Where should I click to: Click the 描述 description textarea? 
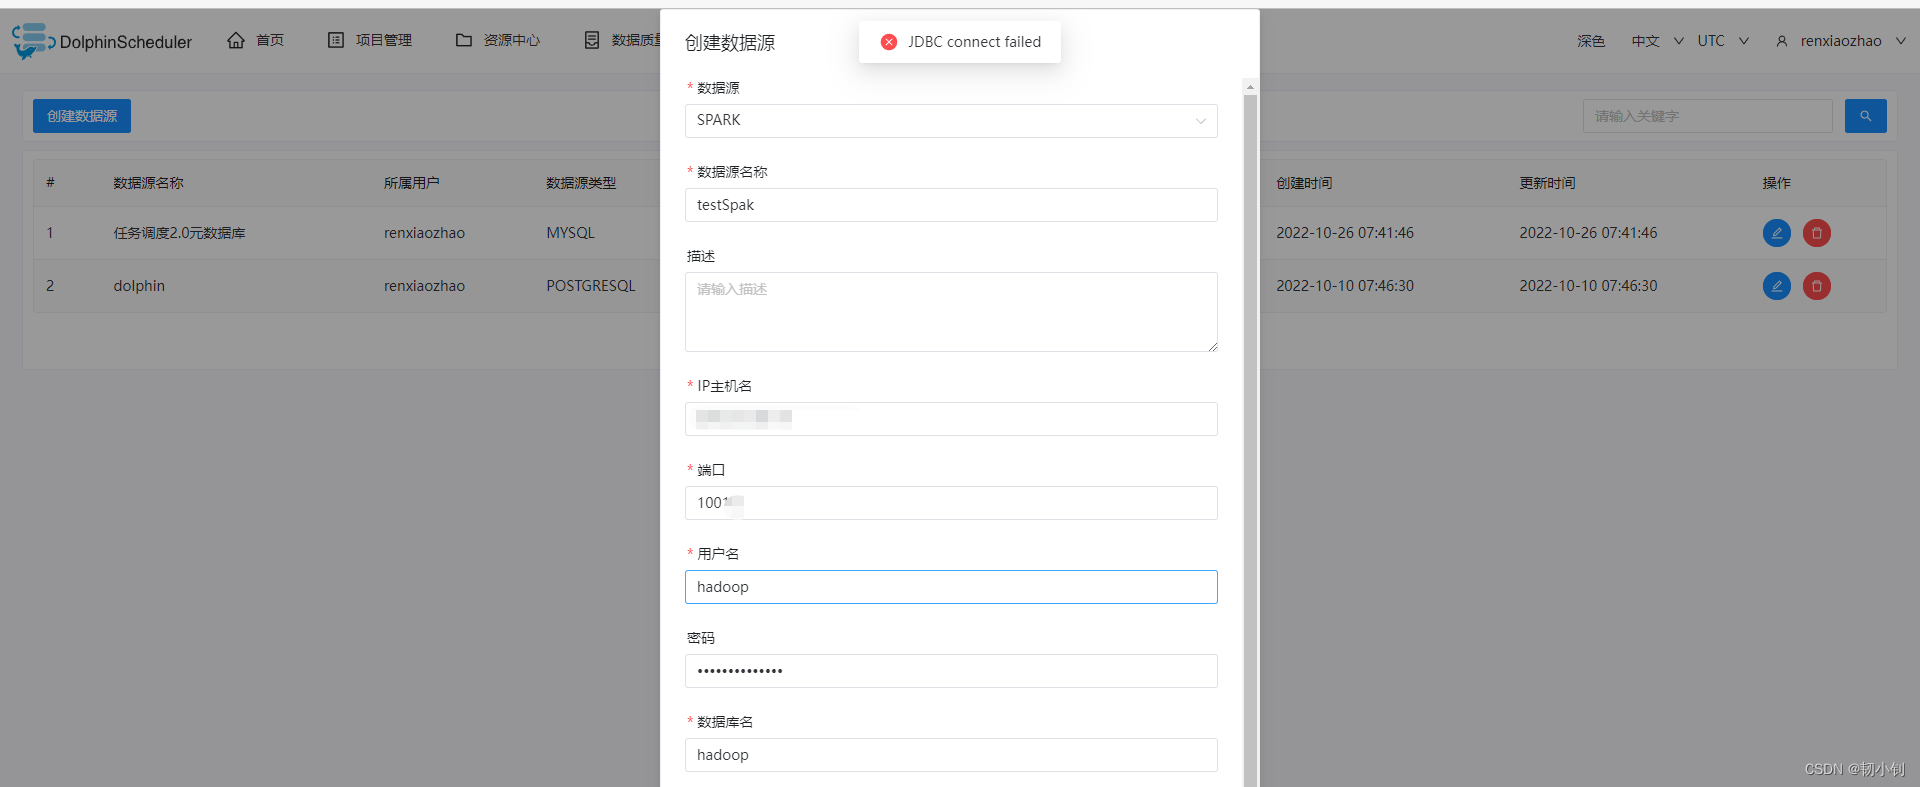pos(951,312)
